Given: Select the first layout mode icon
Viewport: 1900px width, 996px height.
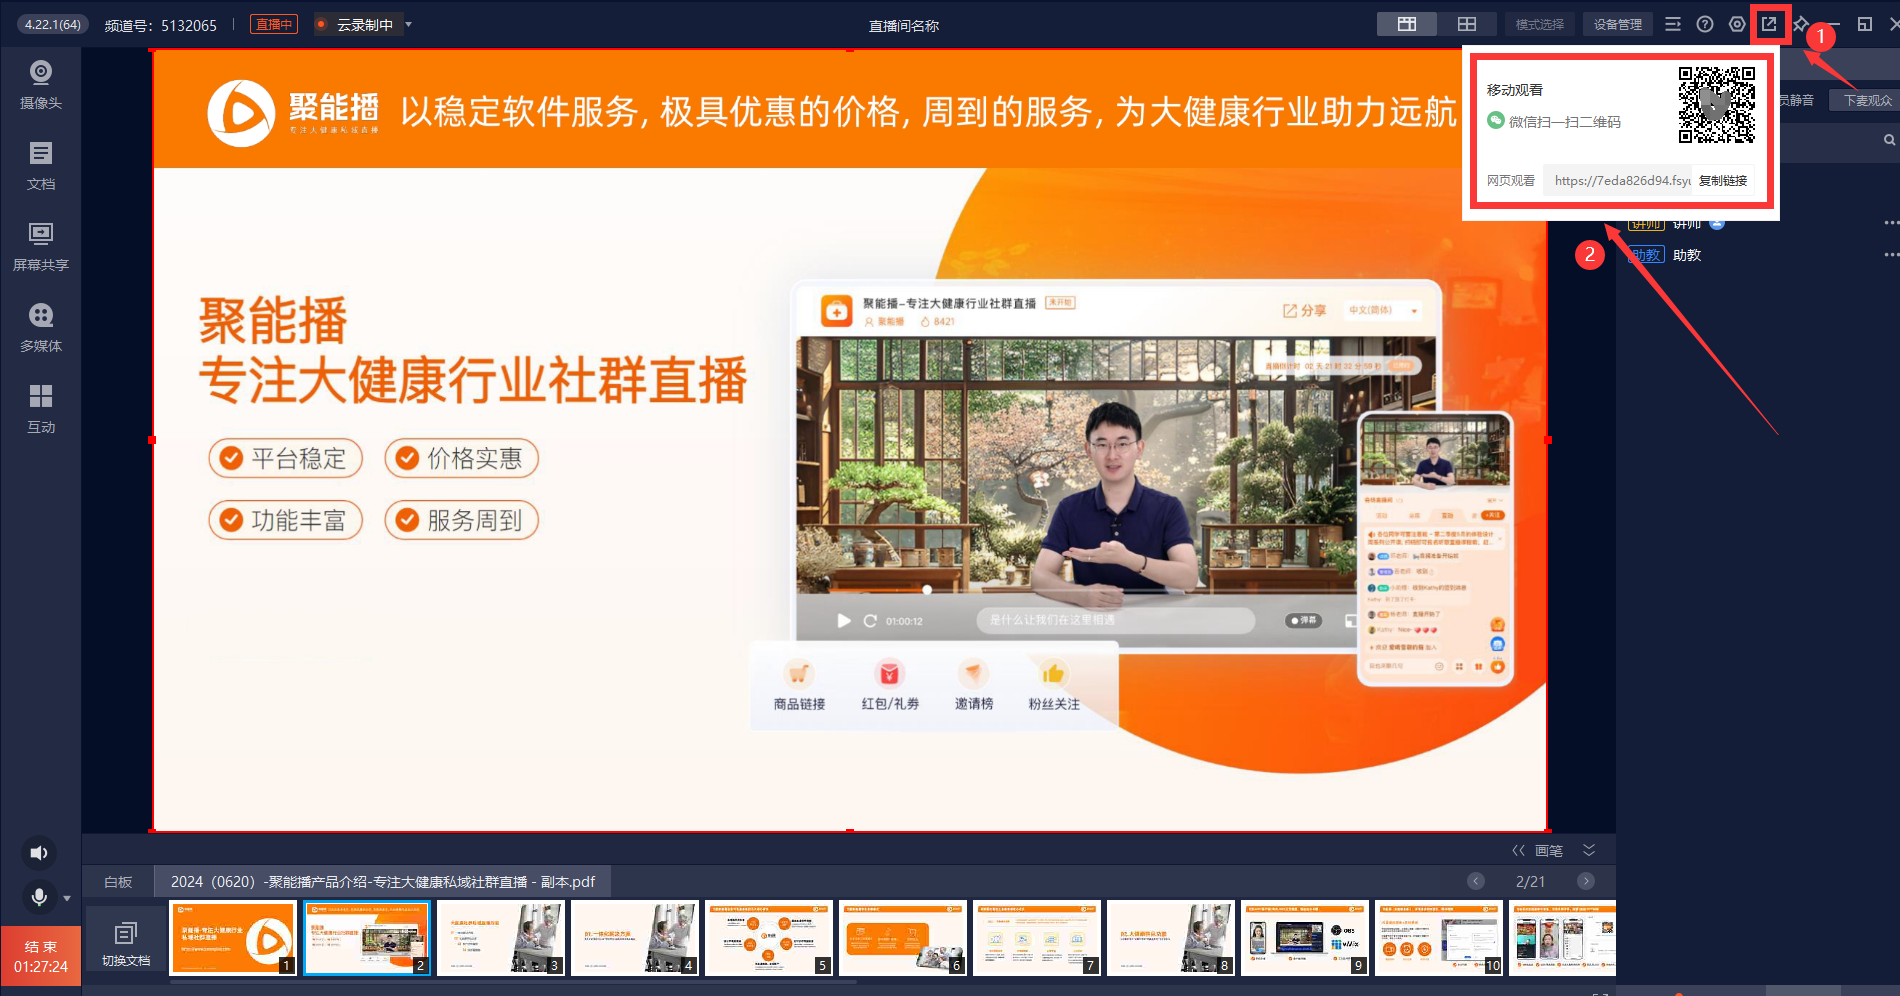Looking at the screenshot, I should (x=1407, y=24).
